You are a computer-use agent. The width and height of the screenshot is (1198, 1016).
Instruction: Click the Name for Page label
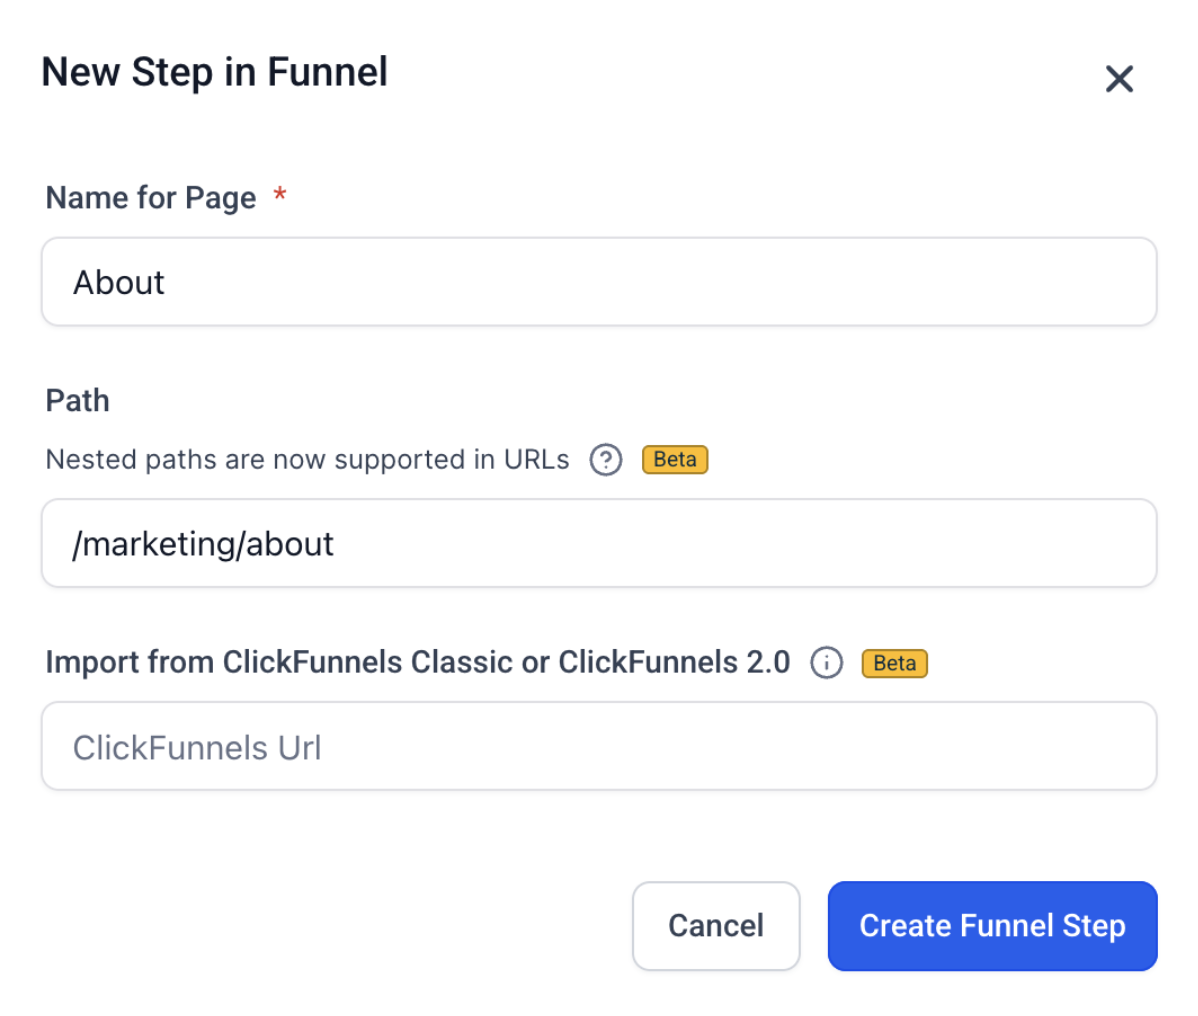point(151,198)
